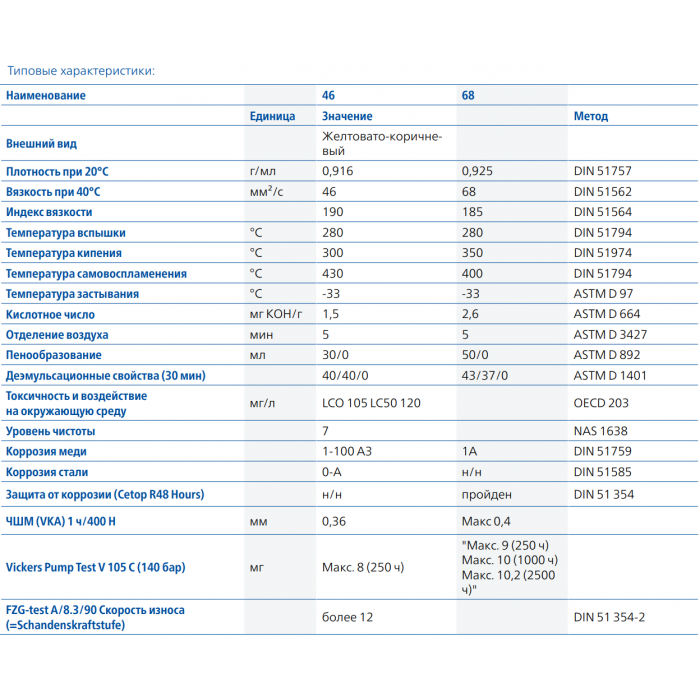Select the "Метод" column header

[x=590, y=116]
